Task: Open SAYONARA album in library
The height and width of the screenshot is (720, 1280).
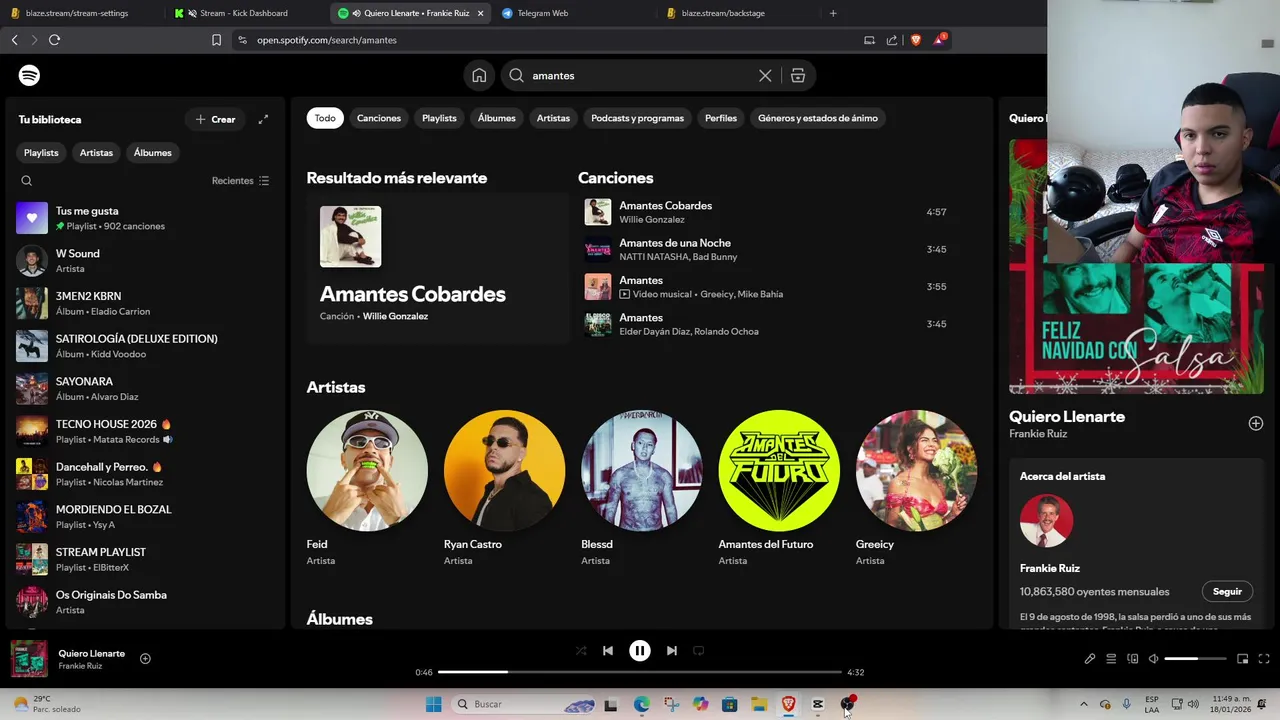Action: pyautogui.click(x=145, y=389)
